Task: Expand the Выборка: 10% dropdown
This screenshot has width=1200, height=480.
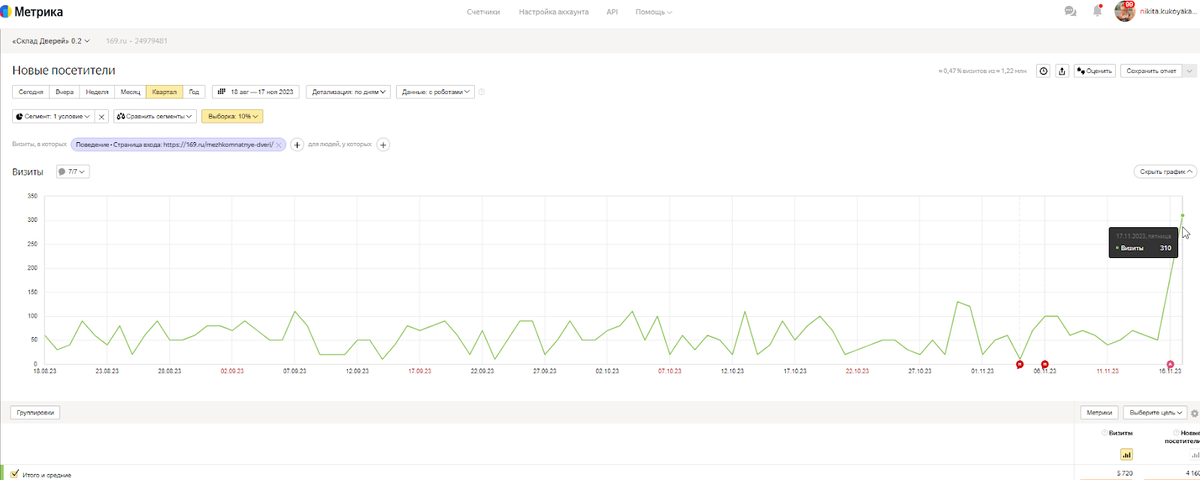Action: pyautogui.click(x=232, y=117)
